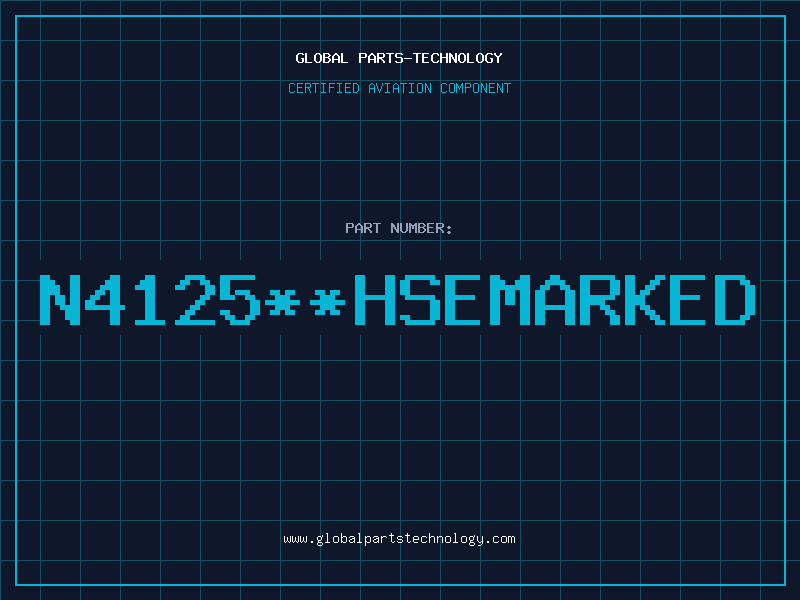This screenshot has height=600, width=800.
Task: Click the CERTIFIED AVIATION COMPONENT subtitle
Action: [x=399, y=88]
